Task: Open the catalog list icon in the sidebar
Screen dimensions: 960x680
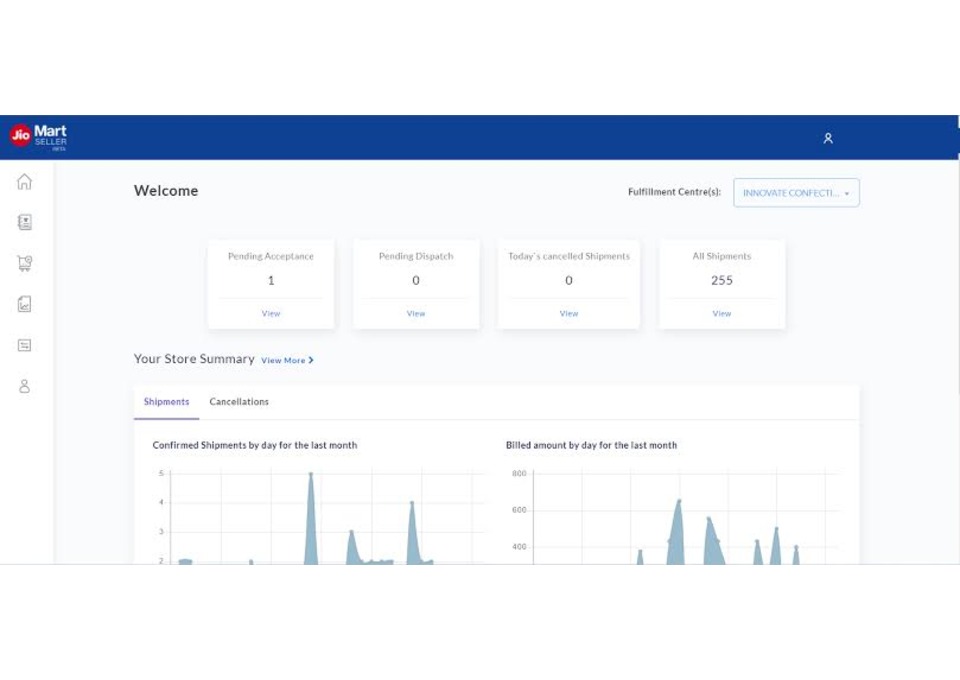Action: (24, 222)
